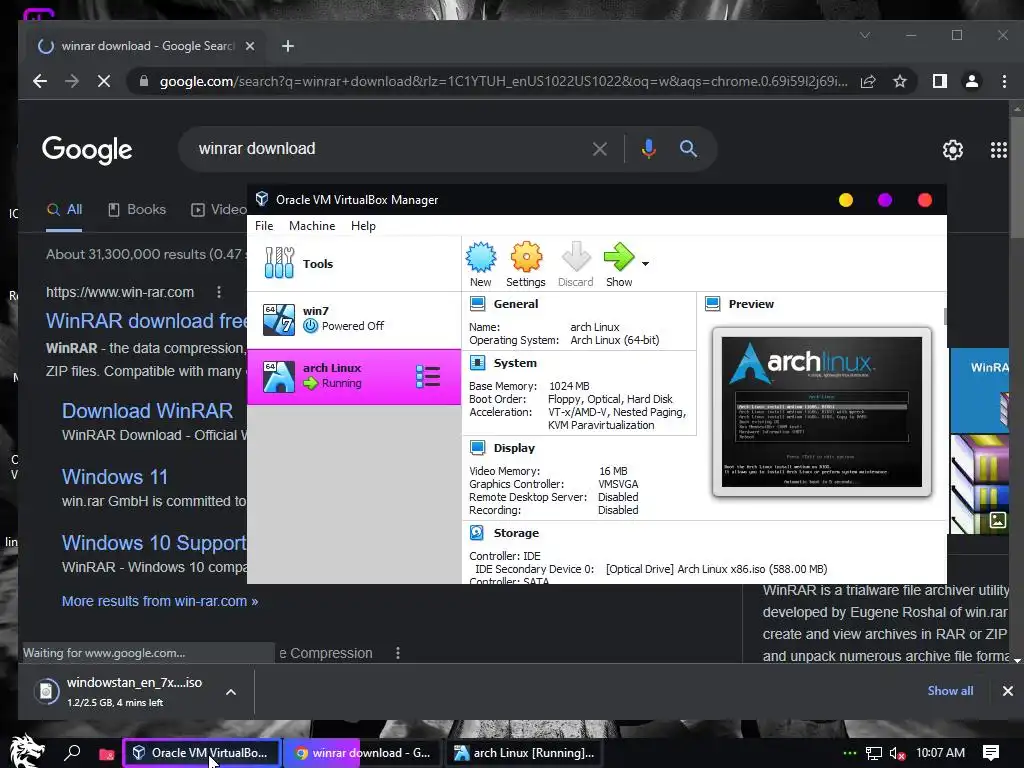Open taskbar search magnifier
Screen dimensions: 1024x768
click(x=72, y=753)
